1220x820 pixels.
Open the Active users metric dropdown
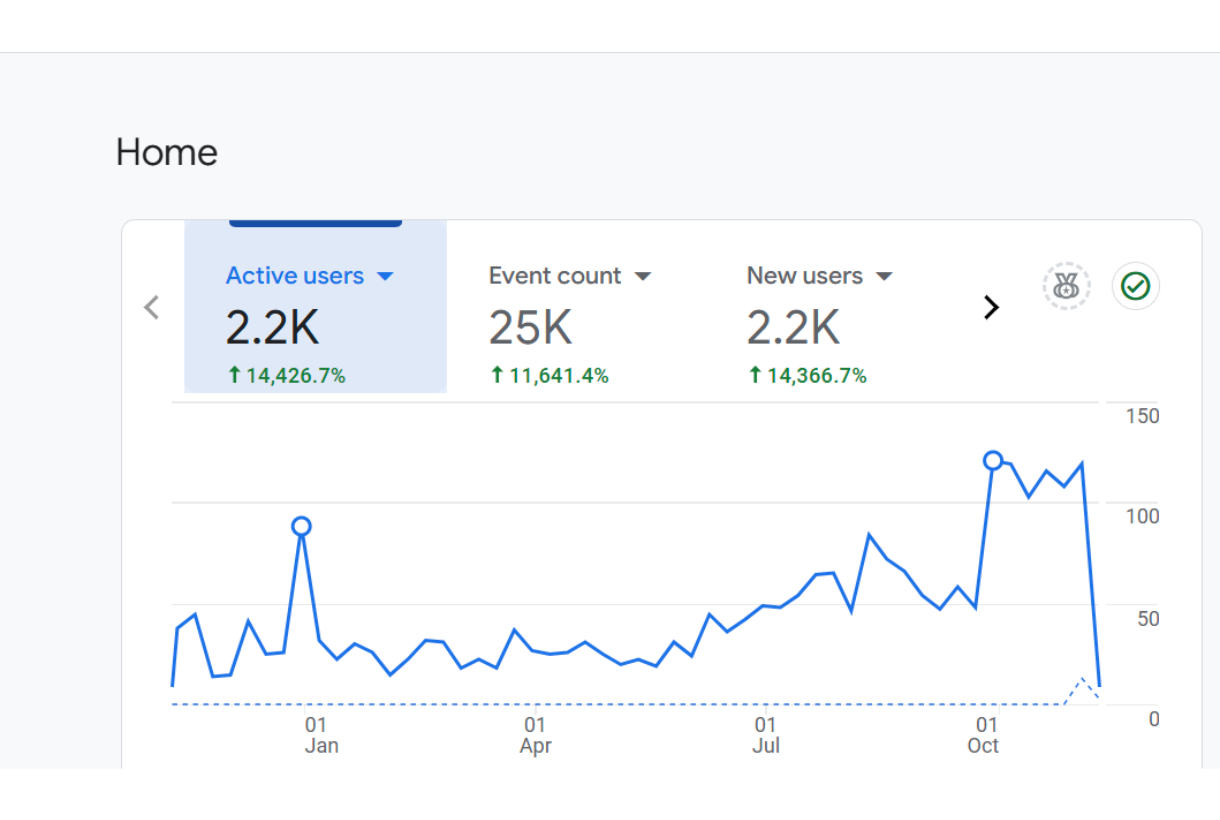386,276
